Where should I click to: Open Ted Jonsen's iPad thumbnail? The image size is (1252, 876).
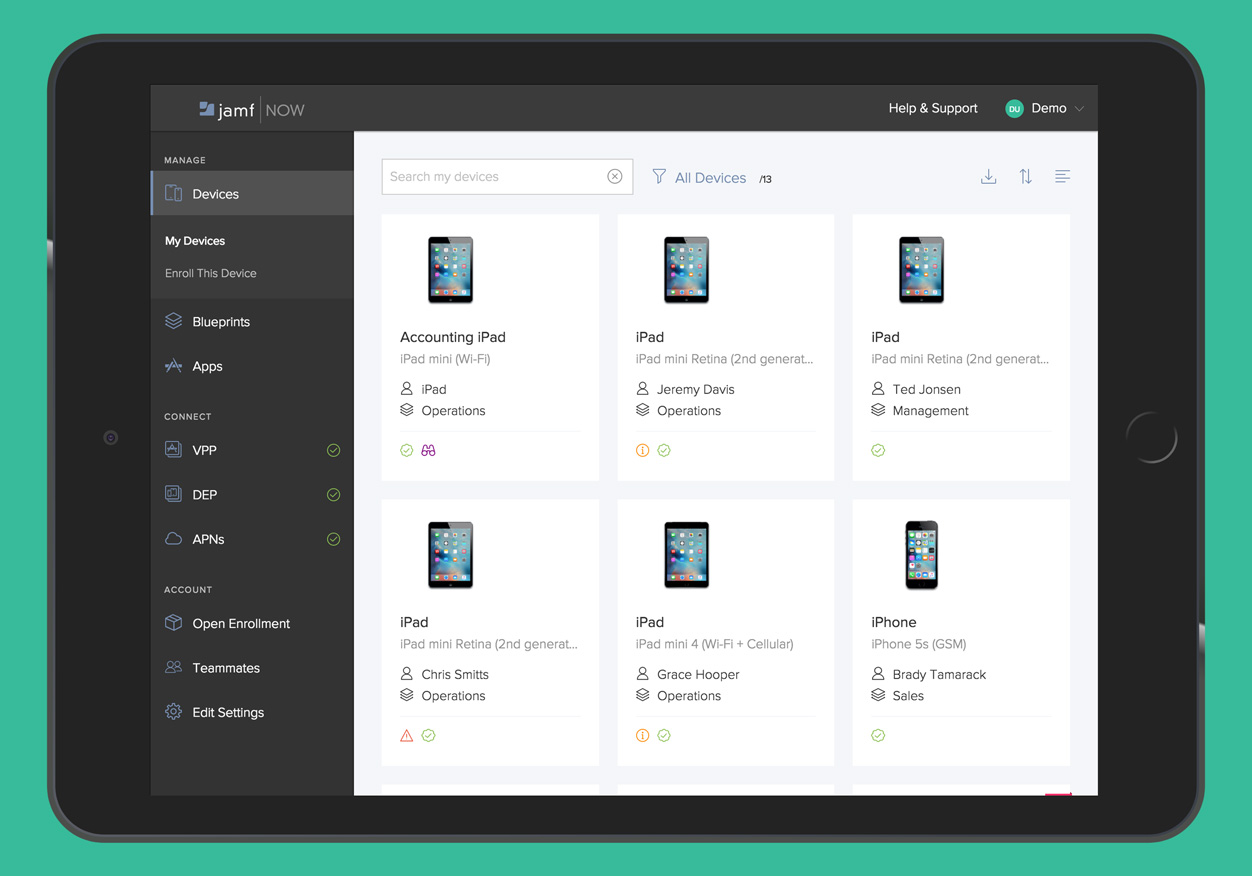922,270
